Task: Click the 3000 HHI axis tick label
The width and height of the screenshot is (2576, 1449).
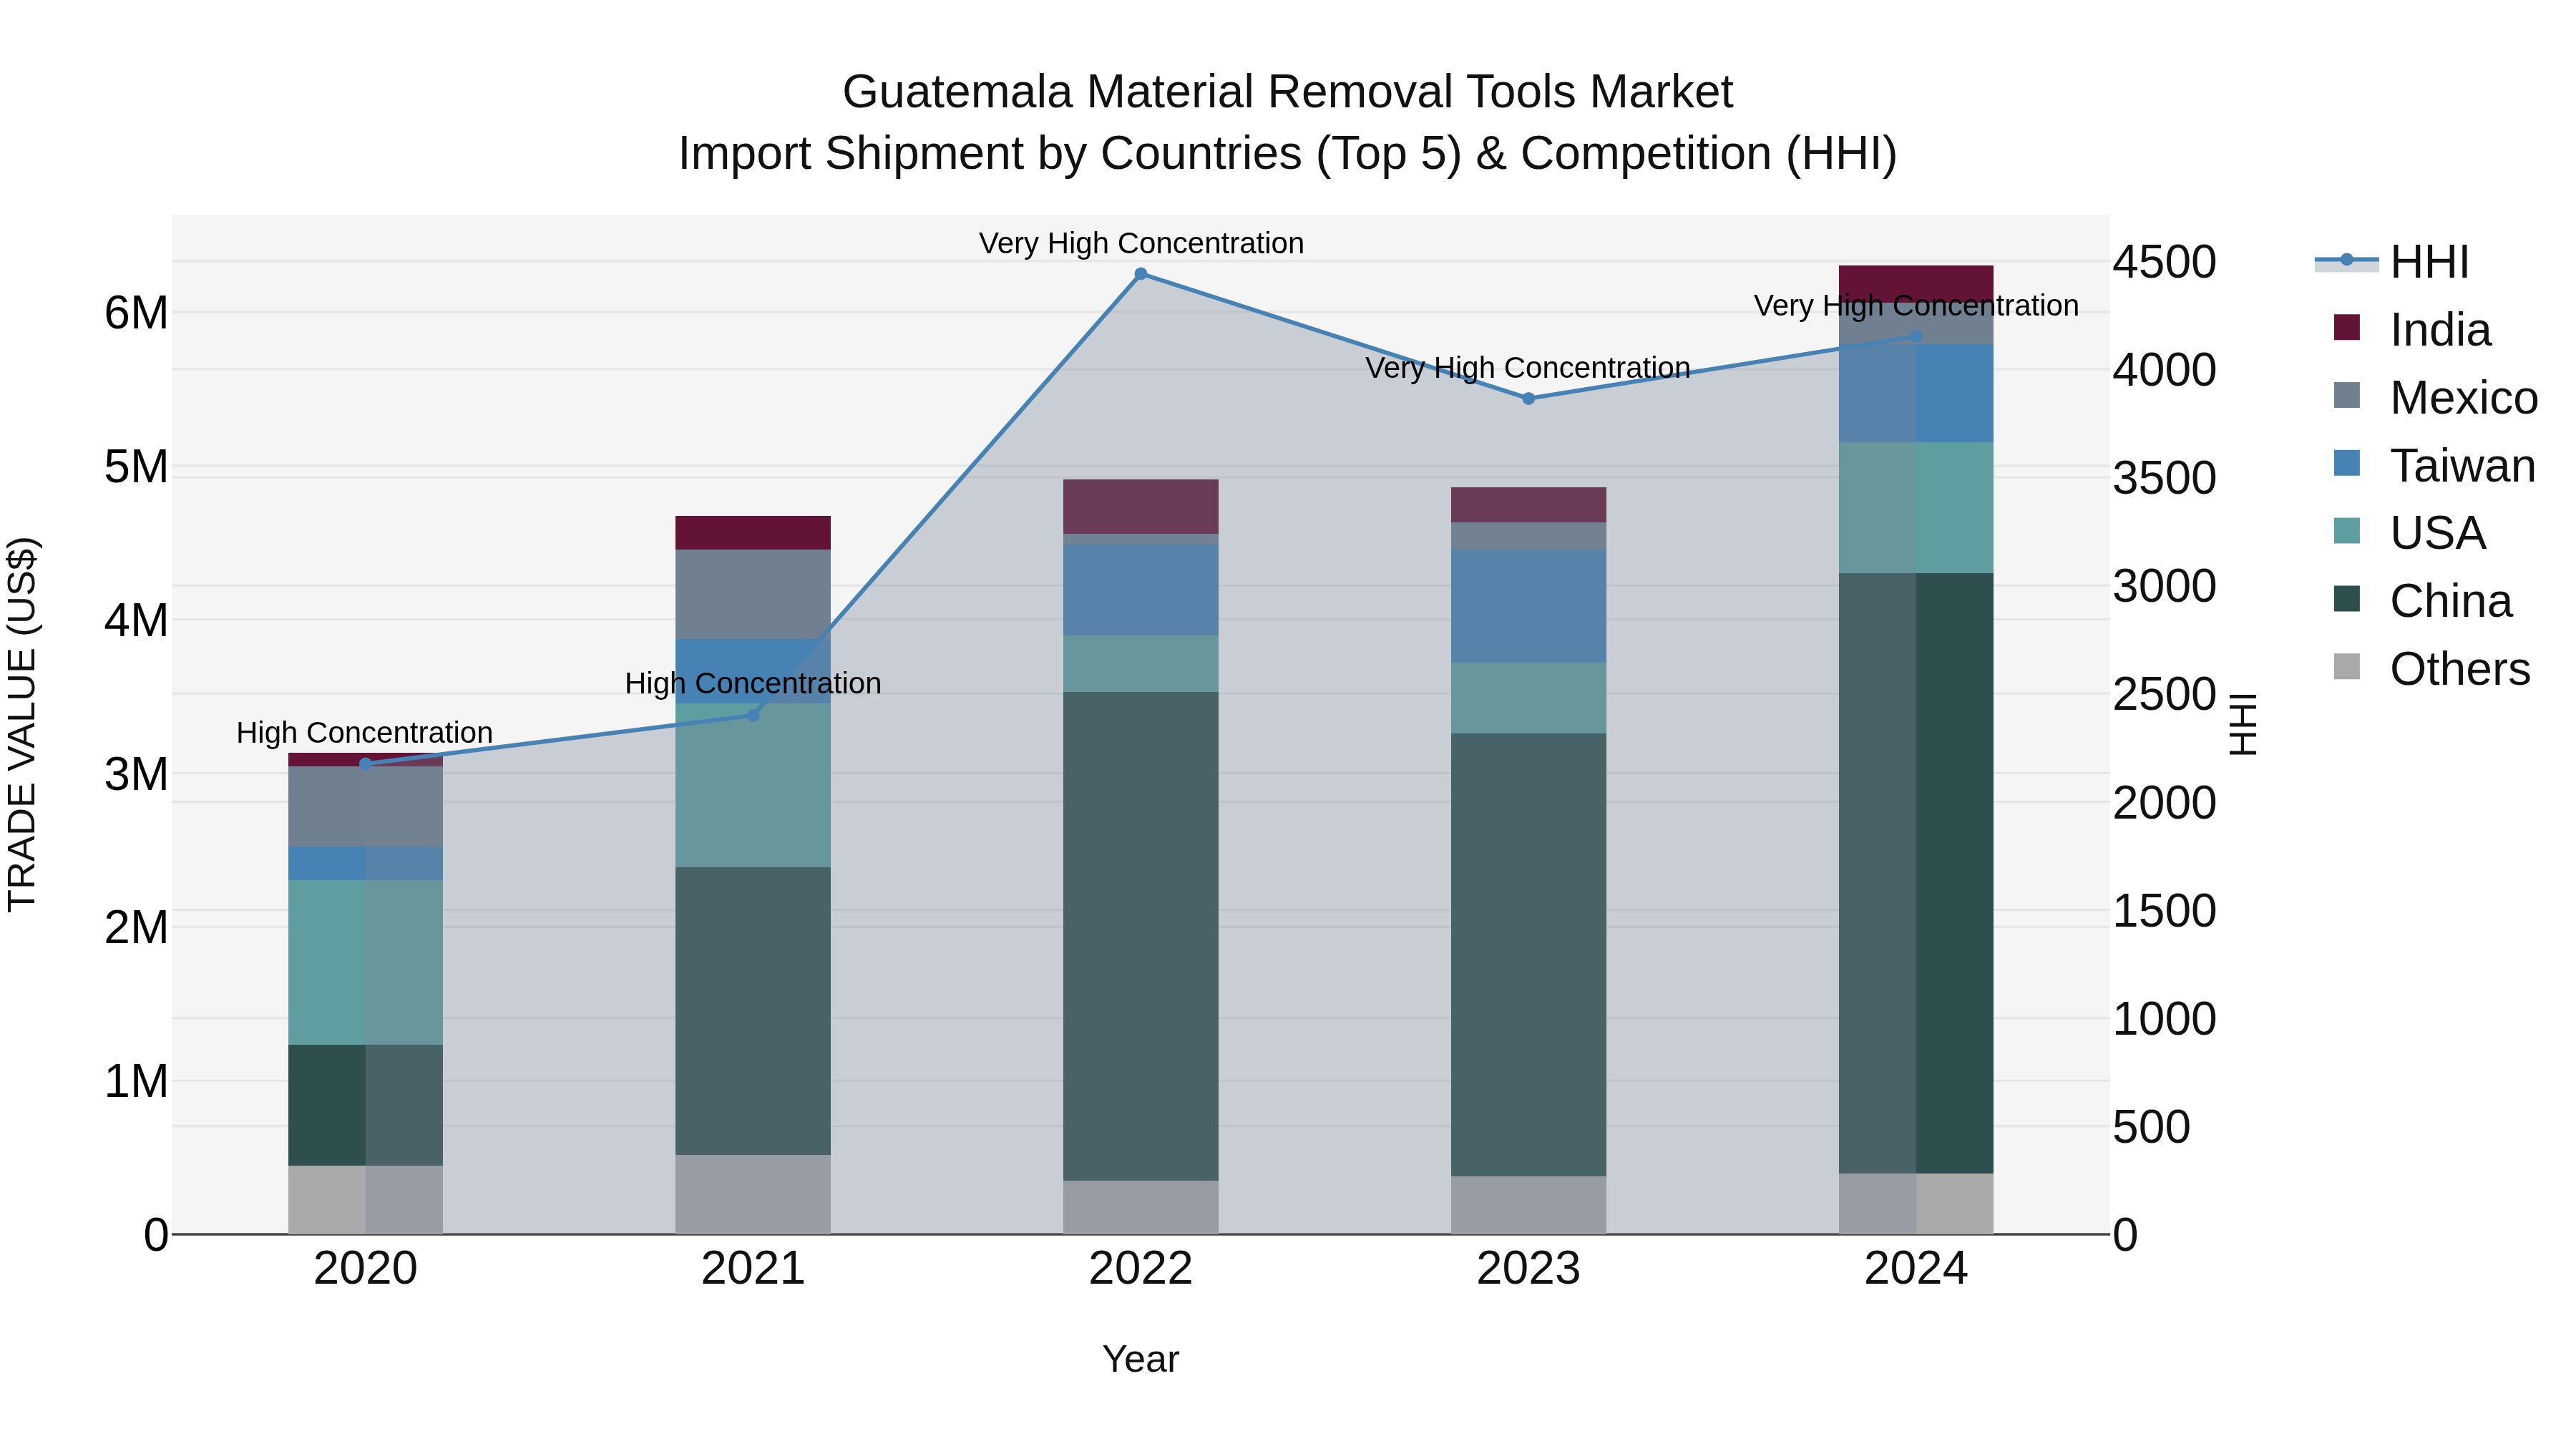Action: (2164, 586)
